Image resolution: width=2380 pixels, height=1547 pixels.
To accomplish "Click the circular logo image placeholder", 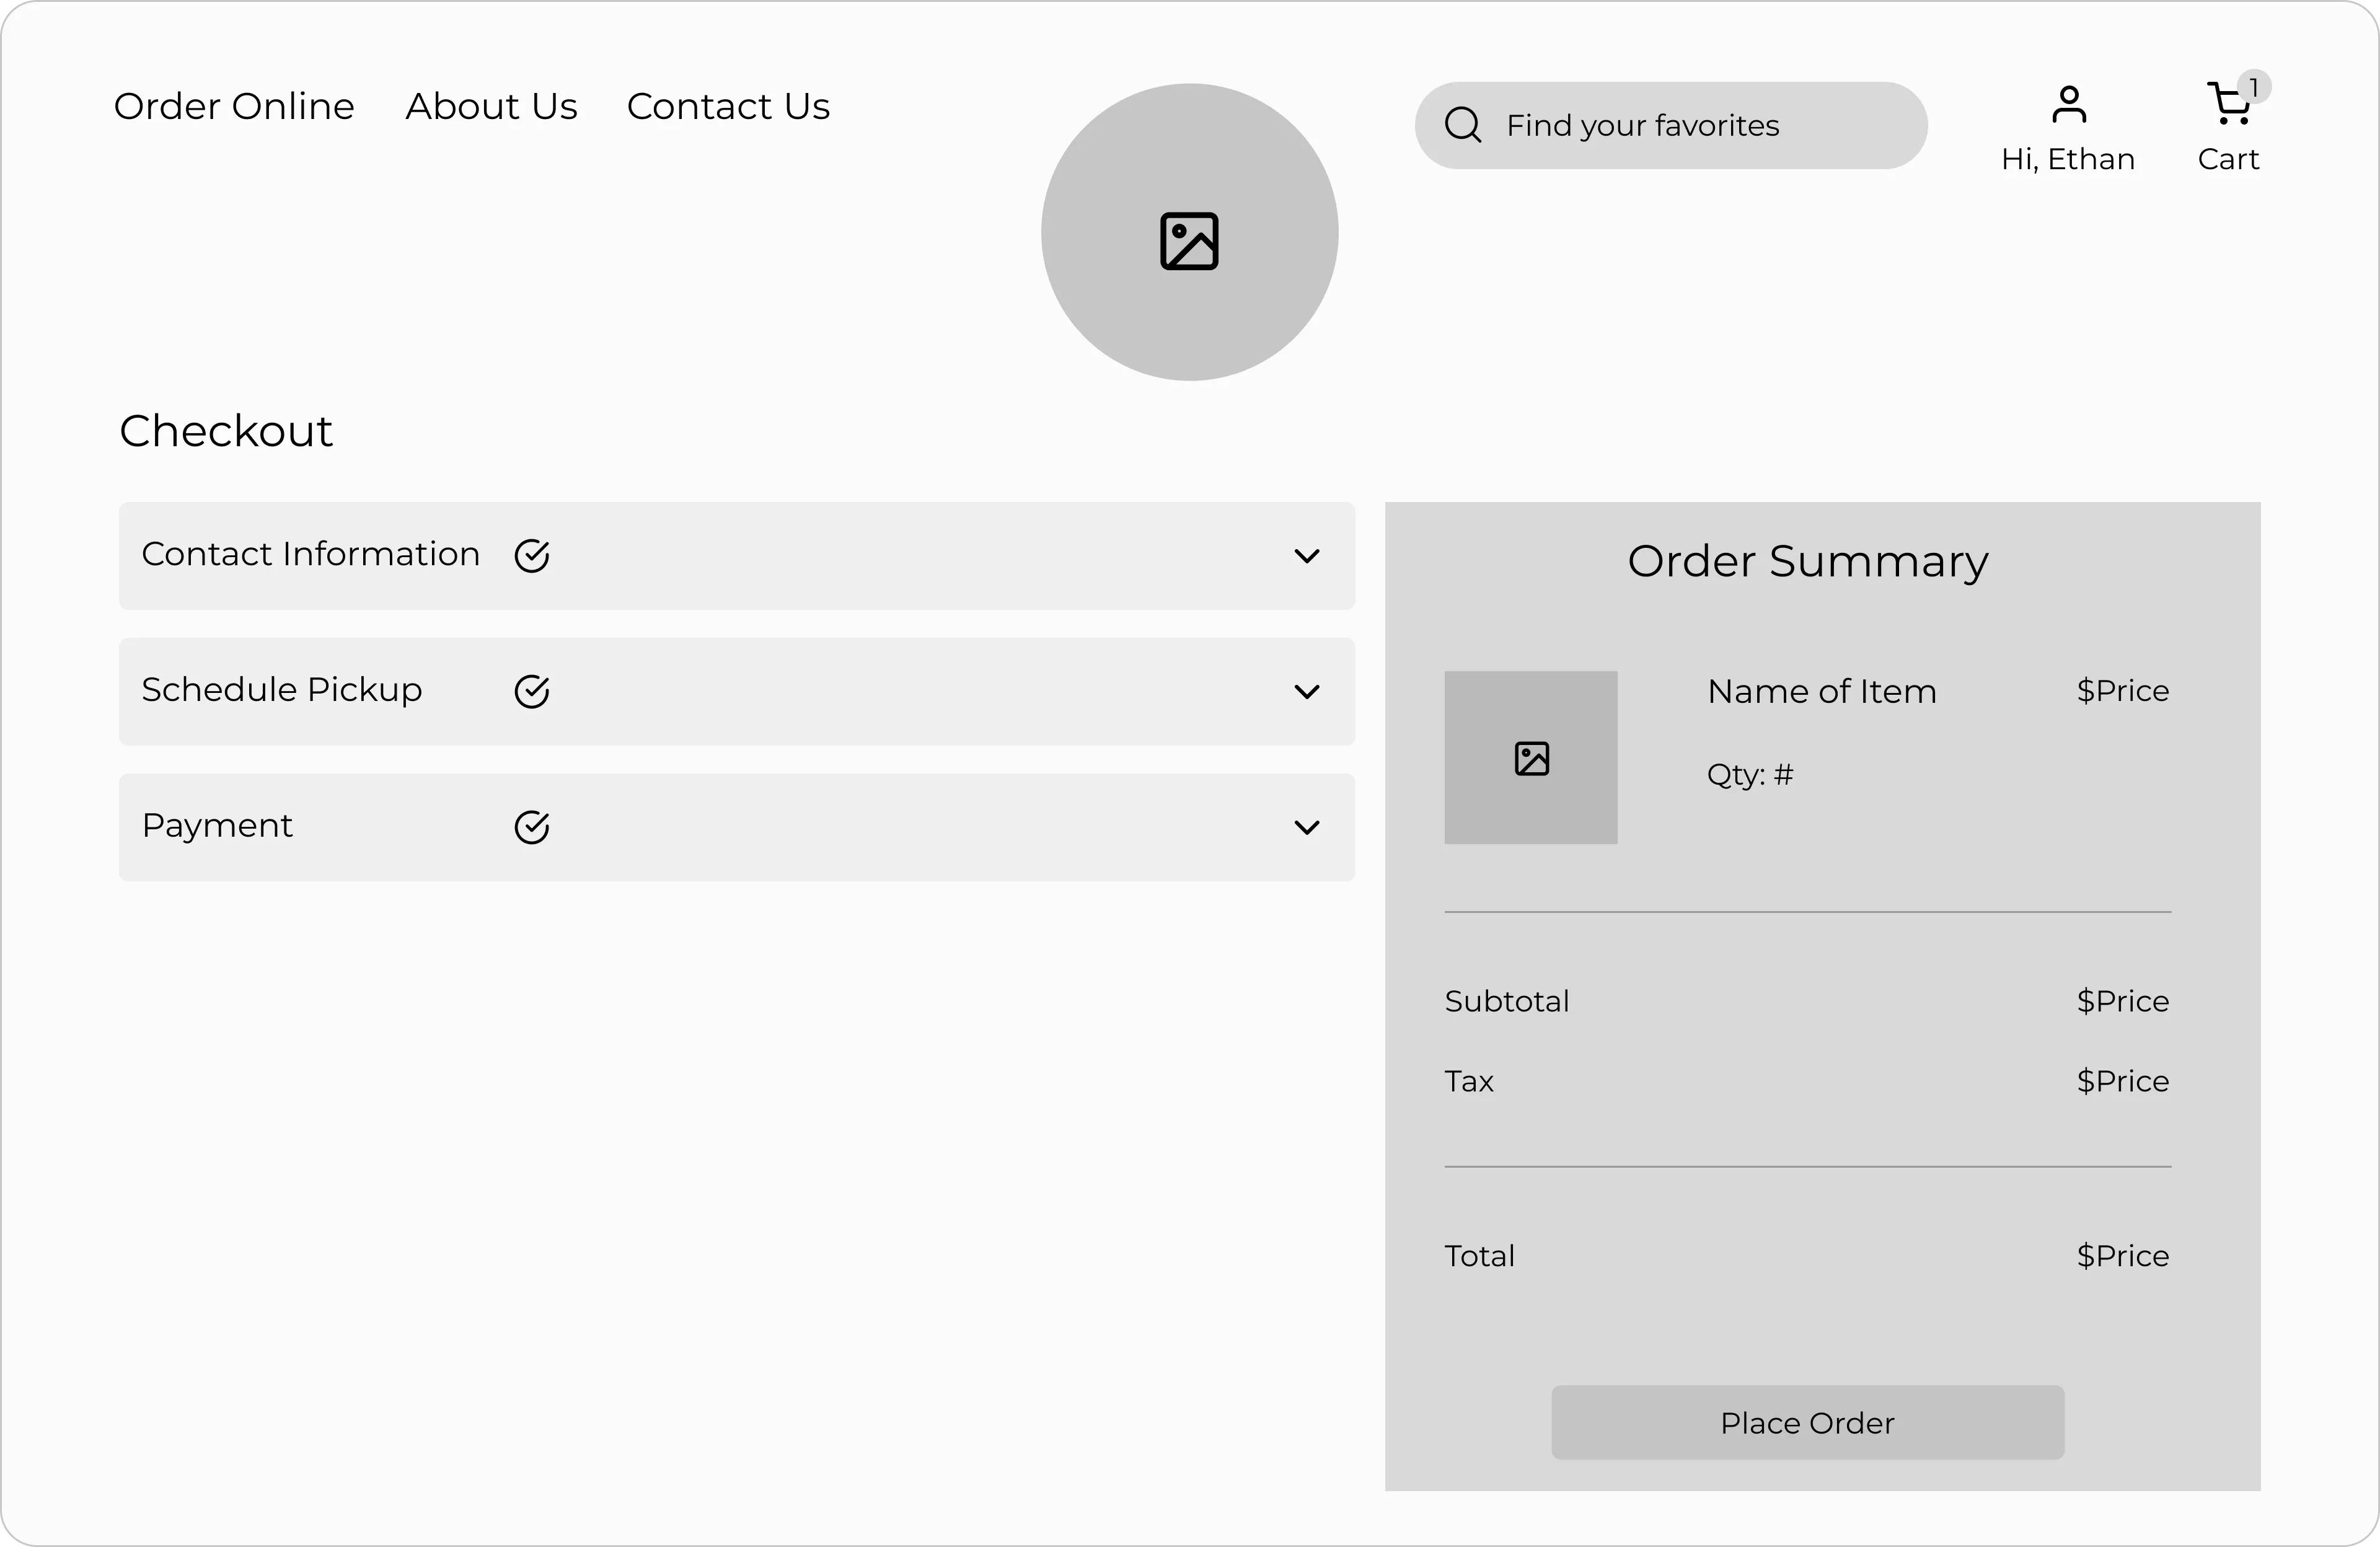I will pos(1189,232).
